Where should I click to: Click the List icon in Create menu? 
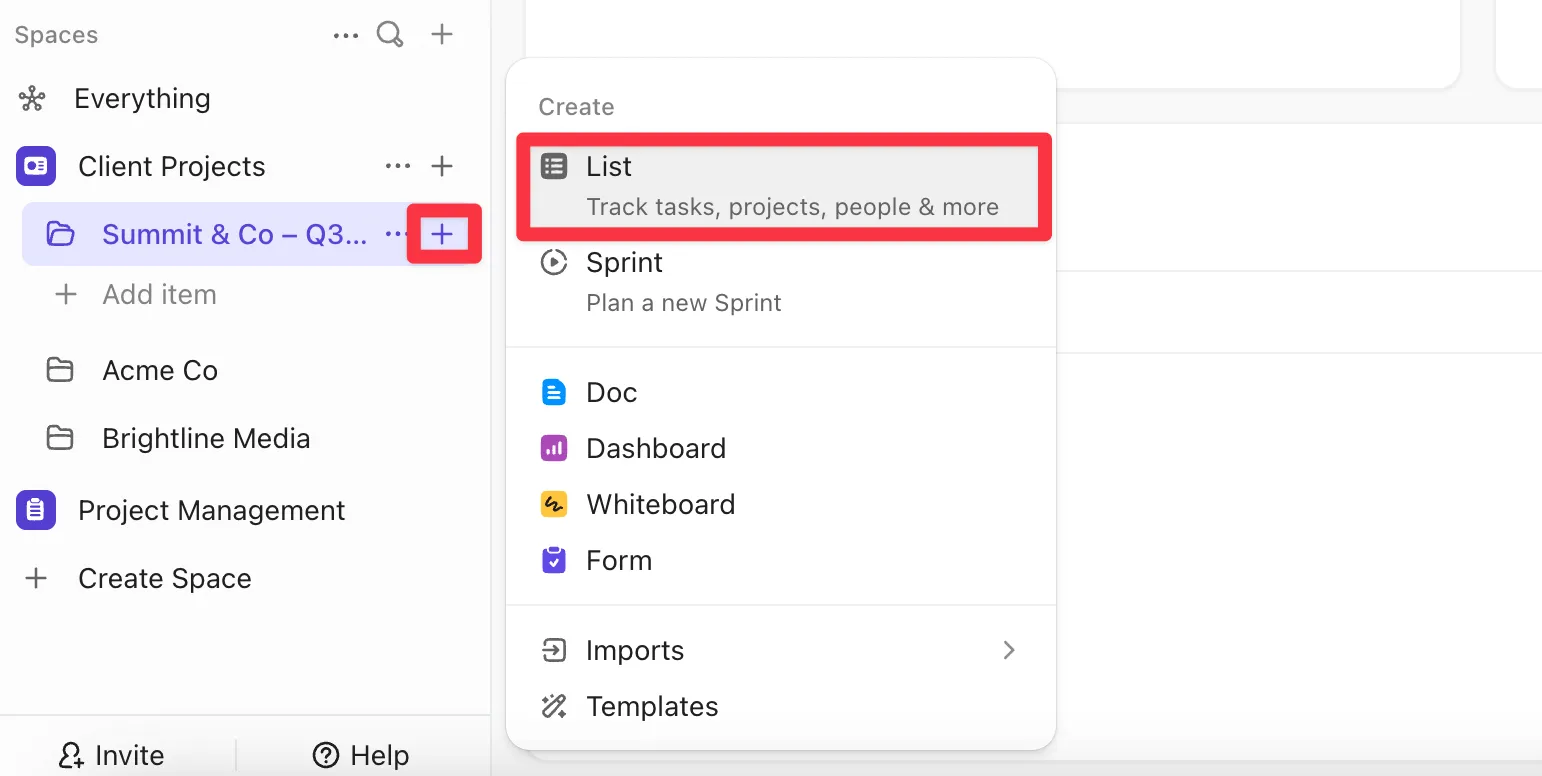point(554,166)
